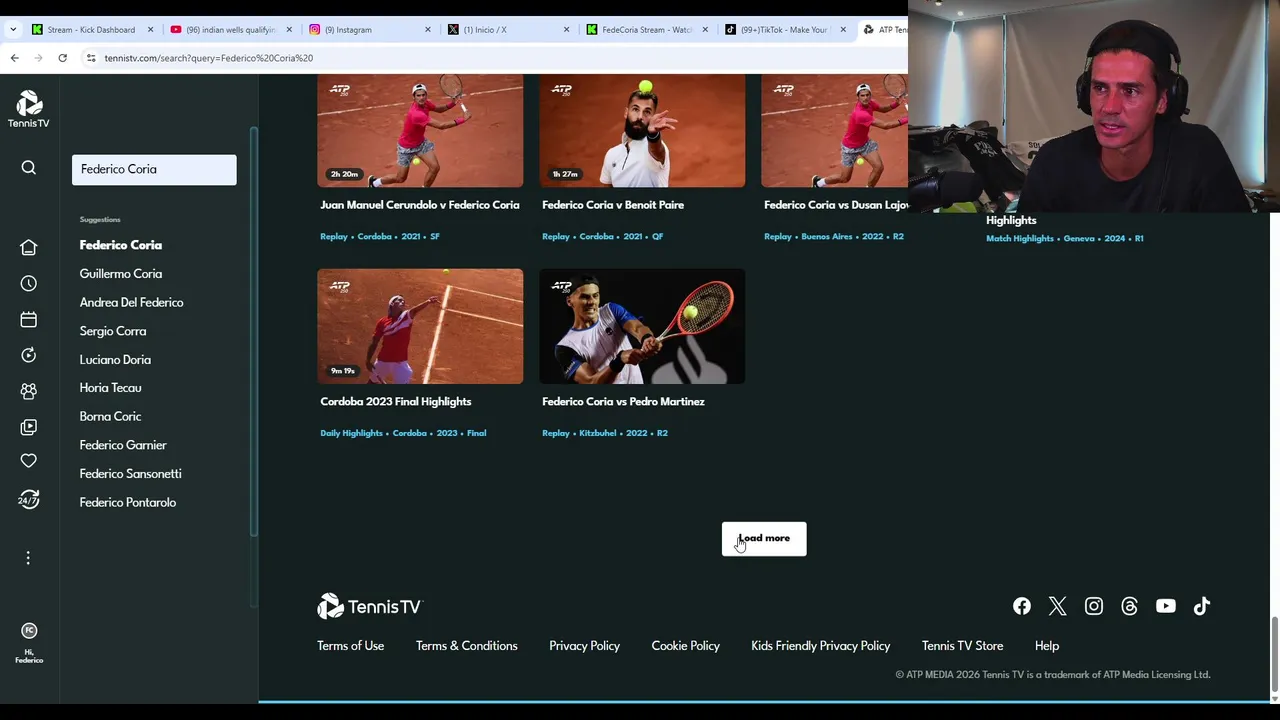The width and height of the screenshot is (1280, 720).
Task: Select Andrea Del Federico suggestion
Action: pyautogui.click(x=132, y=302)
